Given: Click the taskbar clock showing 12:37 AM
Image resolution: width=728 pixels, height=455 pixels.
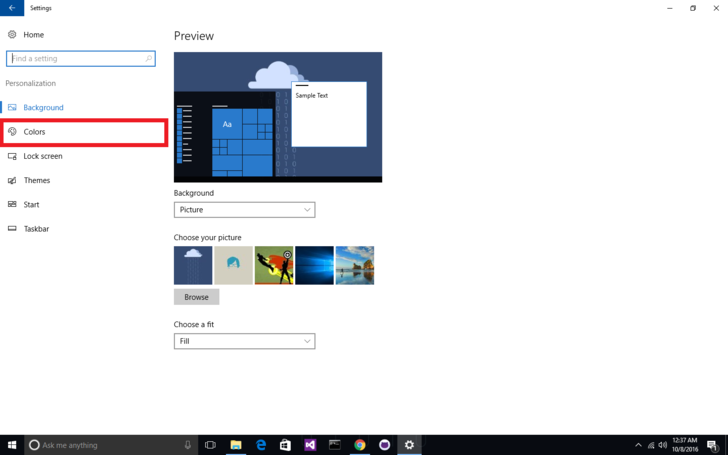Looking at the screenshot, I should tap(685, 445).
